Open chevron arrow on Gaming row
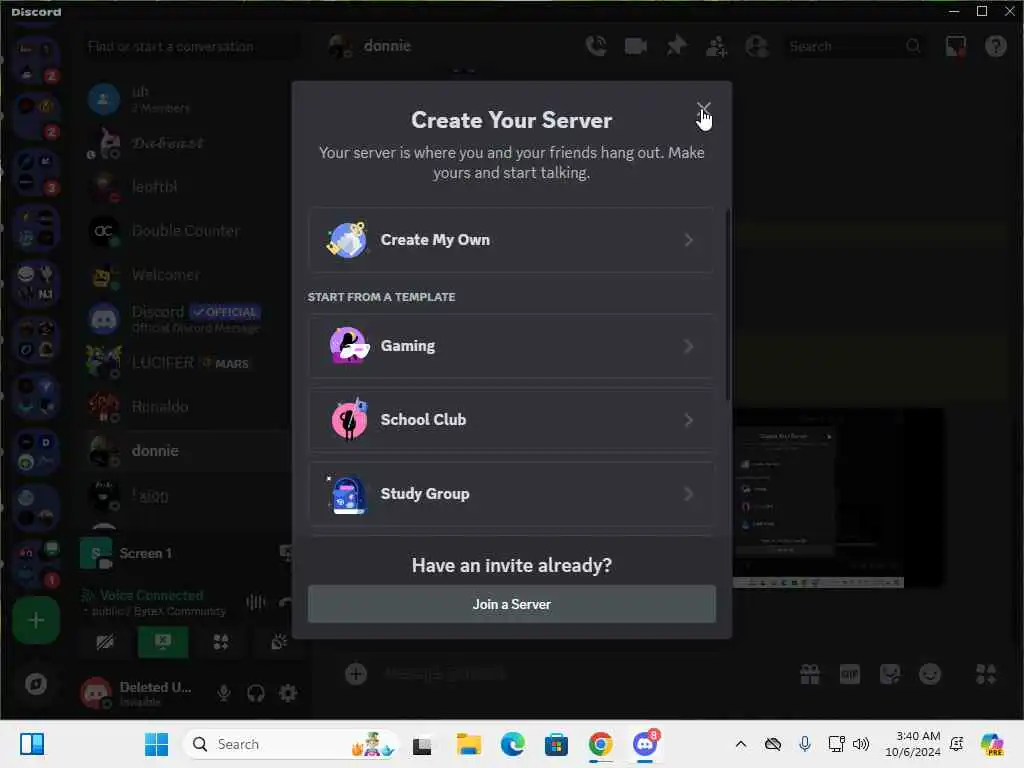 [x=688, y=345]
